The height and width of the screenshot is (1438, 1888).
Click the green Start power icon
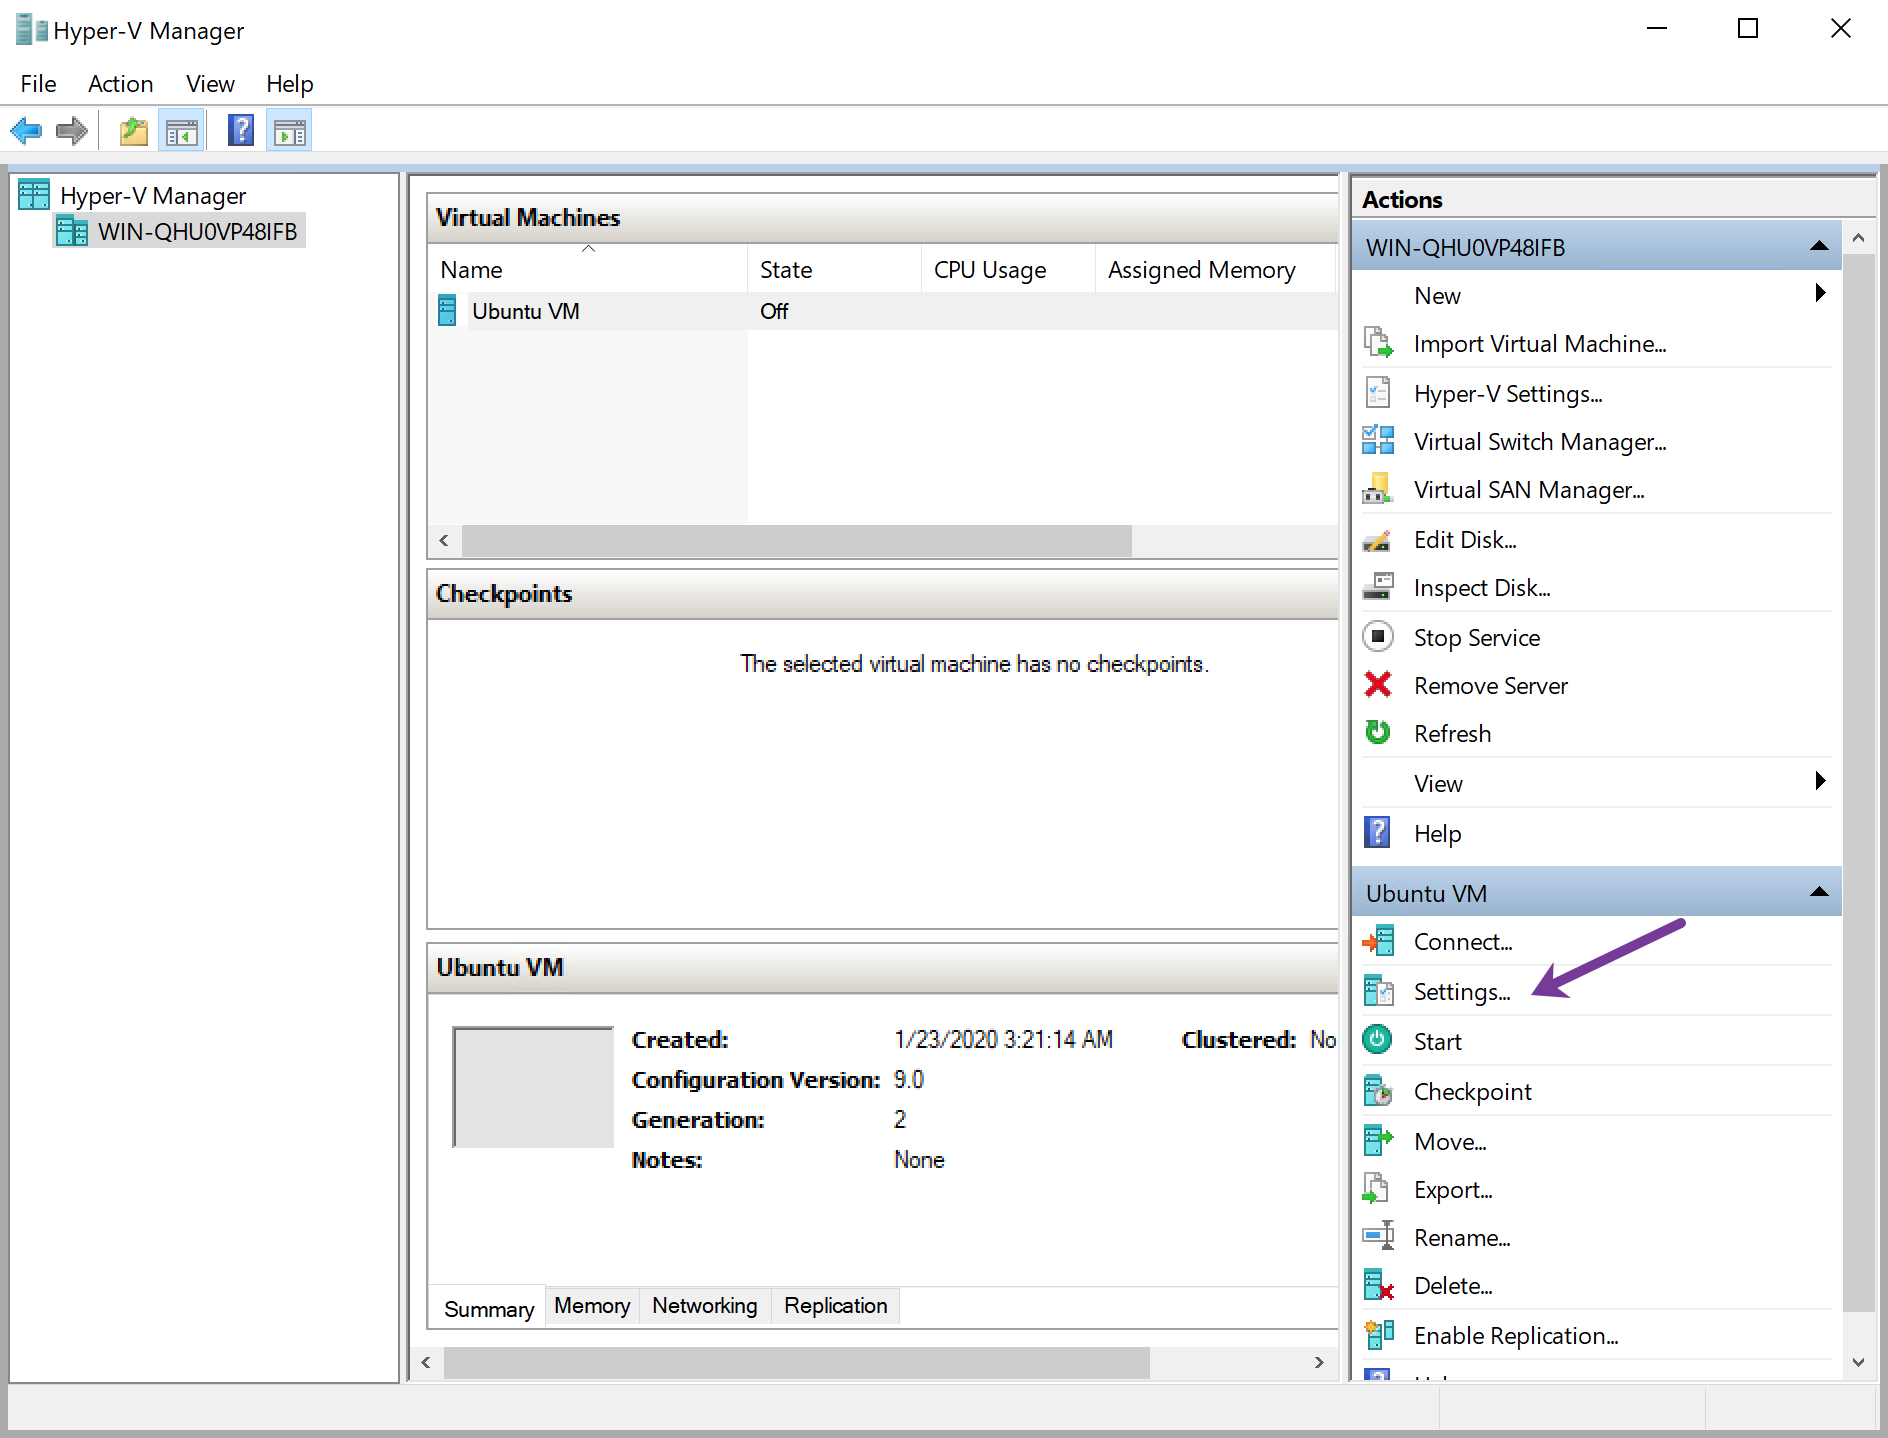pos(1378,1040)
